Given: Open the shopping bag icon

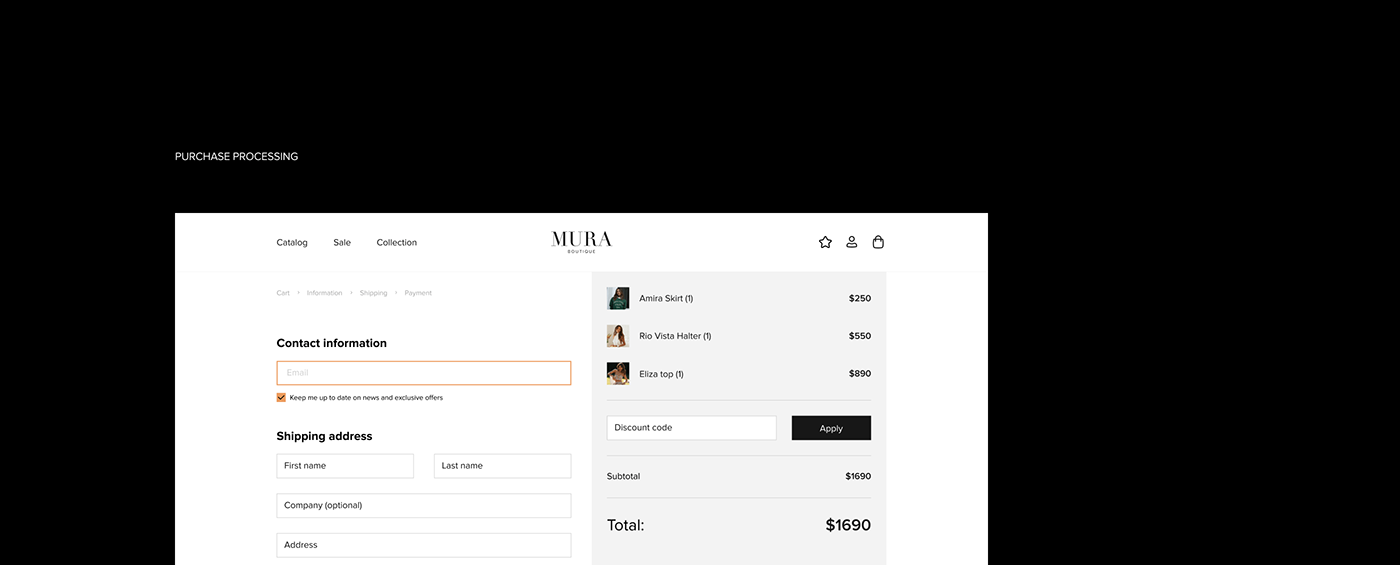Looking at the screenshot, I should coord(878,242).
